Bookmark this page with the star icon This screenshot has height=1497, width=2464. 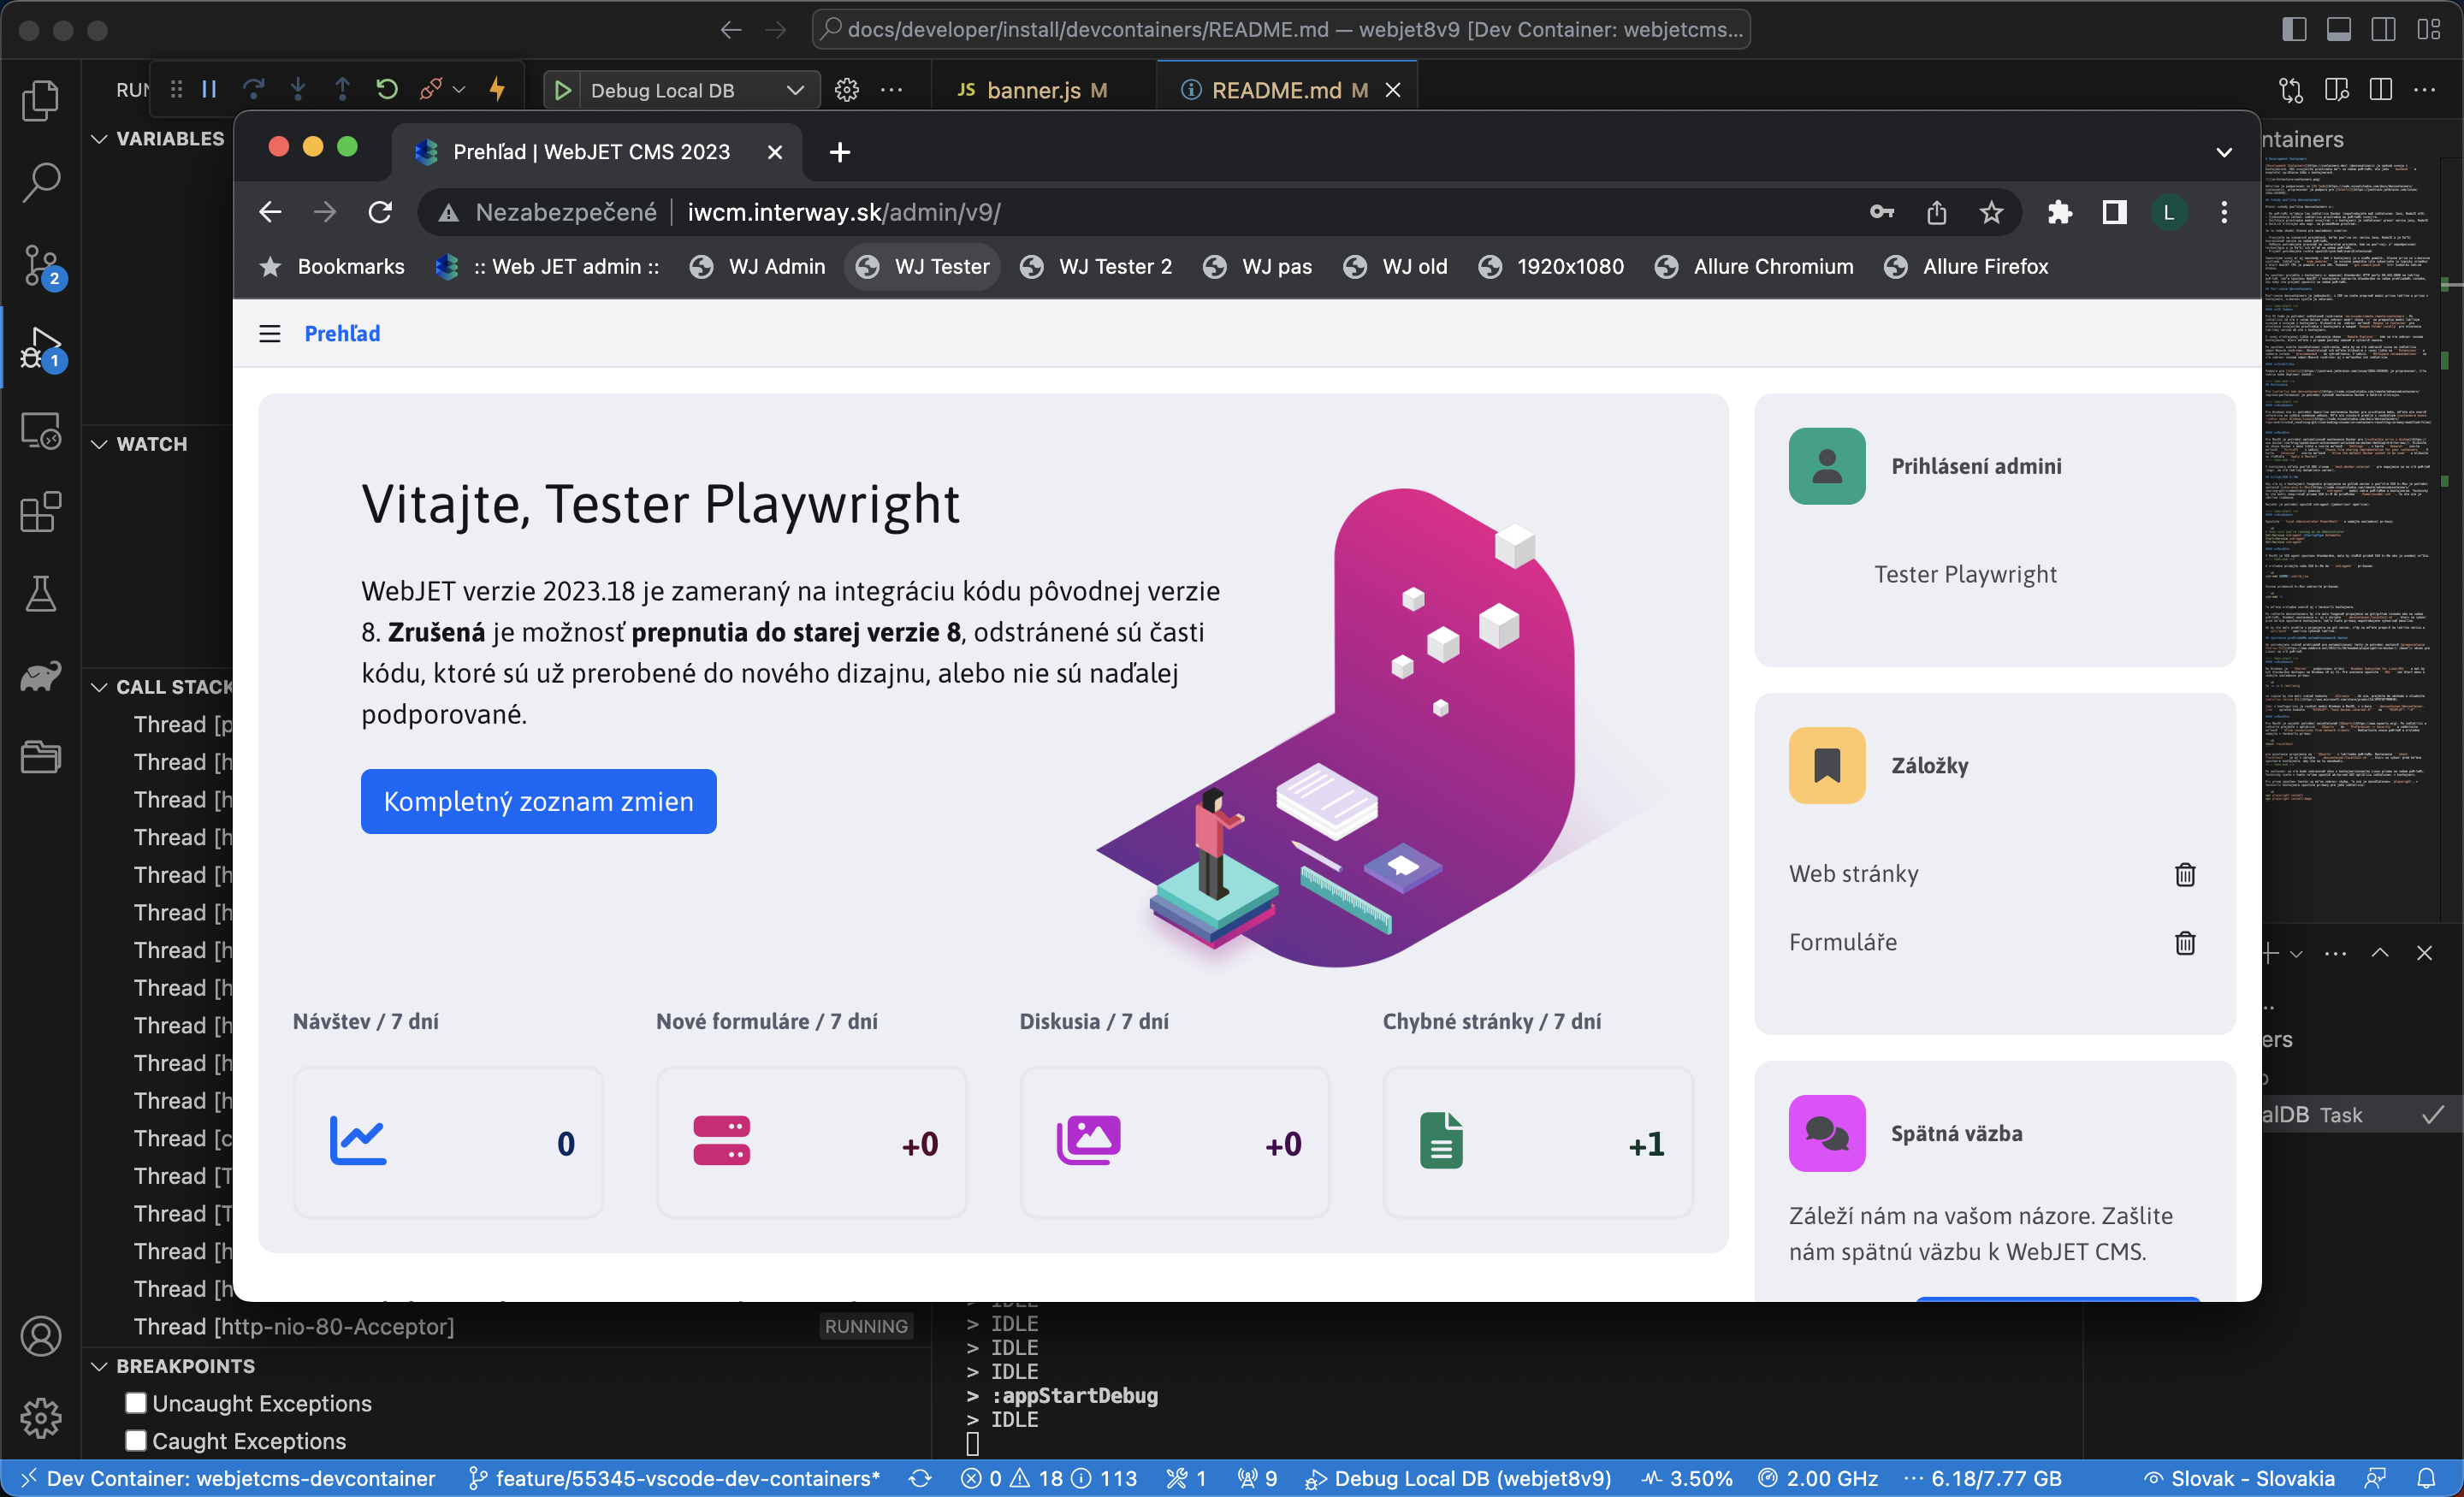(x=1991, y=212)
